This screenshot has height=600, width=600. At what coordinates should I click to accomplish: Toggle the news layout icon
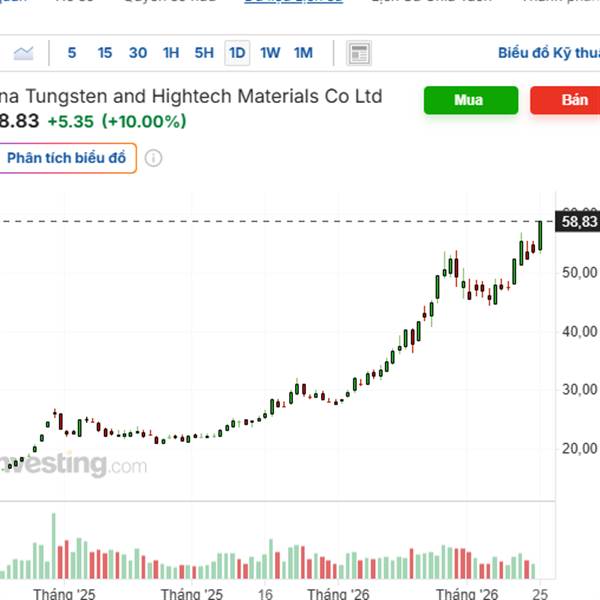(x=359, y=53)
